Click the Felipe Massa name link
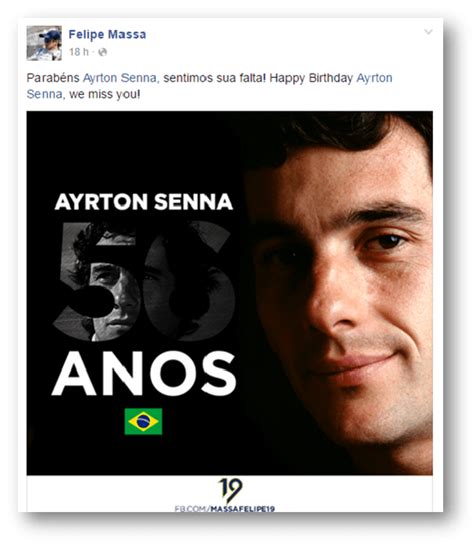 click(x=107, y=34)
